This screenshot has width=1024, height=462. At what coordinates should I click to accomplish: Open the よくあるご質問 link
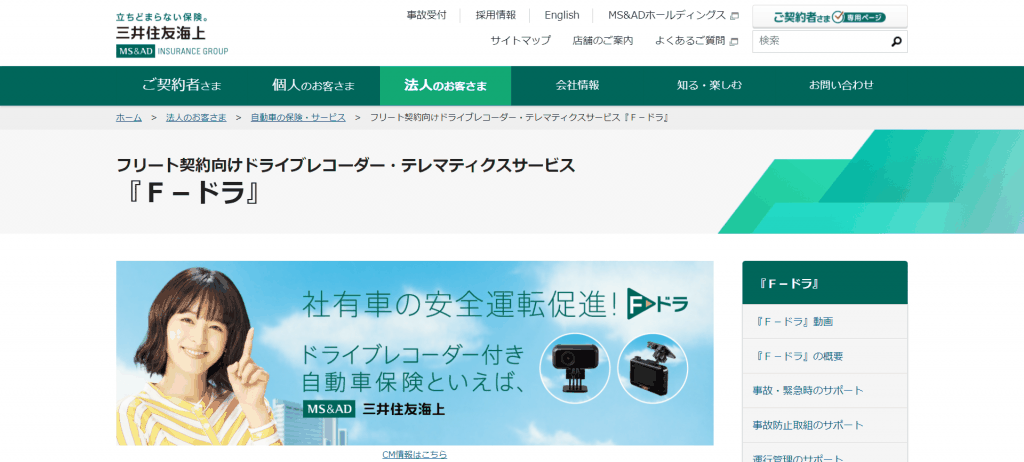coord(690,41)
